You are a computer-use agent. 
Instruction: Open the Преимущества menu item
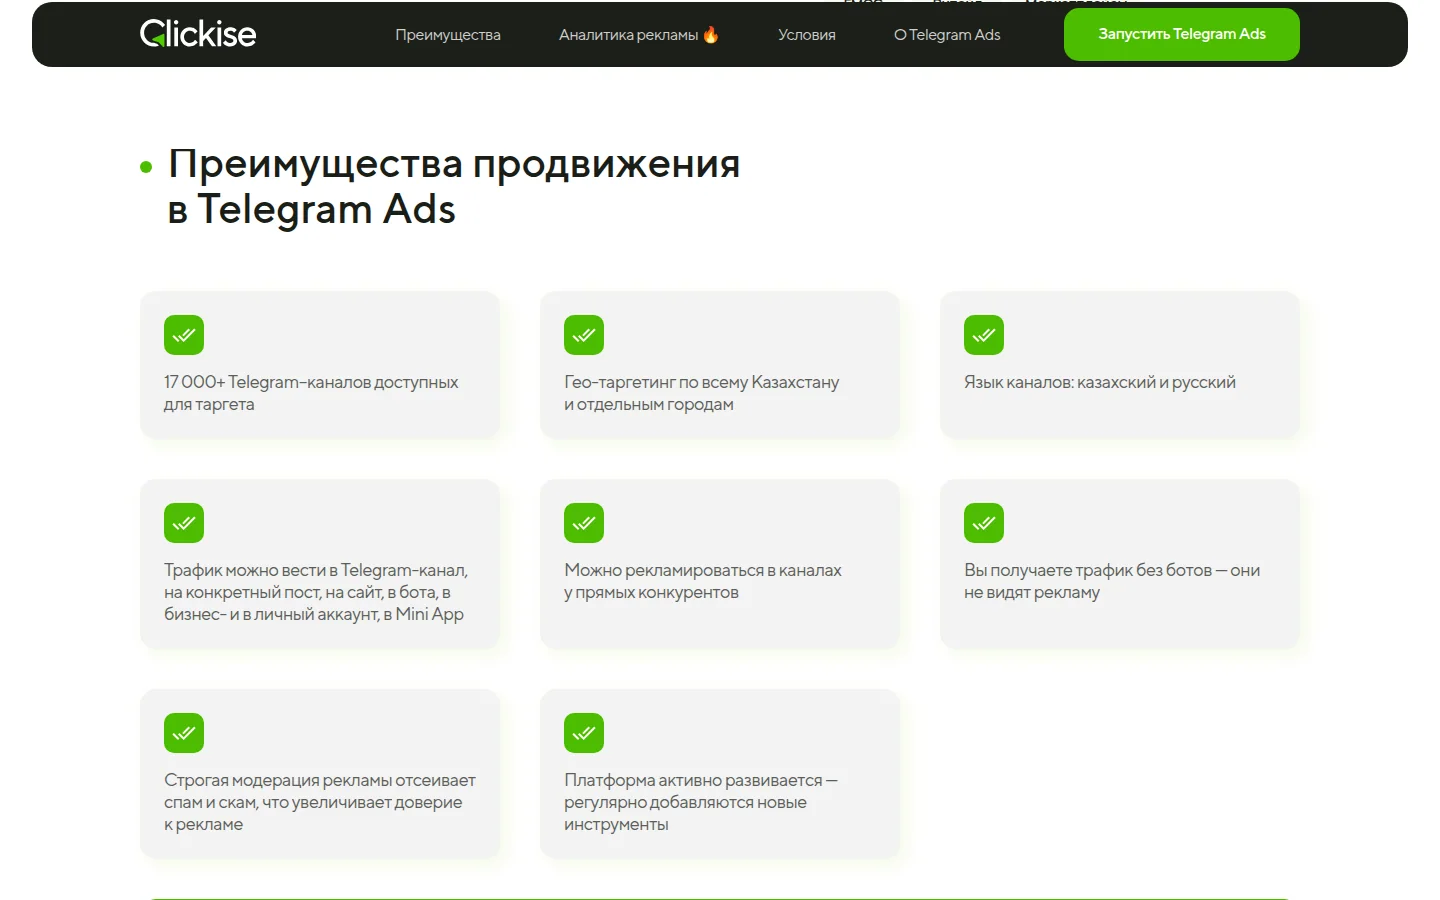pyautogui.click(x=448, y=35)
